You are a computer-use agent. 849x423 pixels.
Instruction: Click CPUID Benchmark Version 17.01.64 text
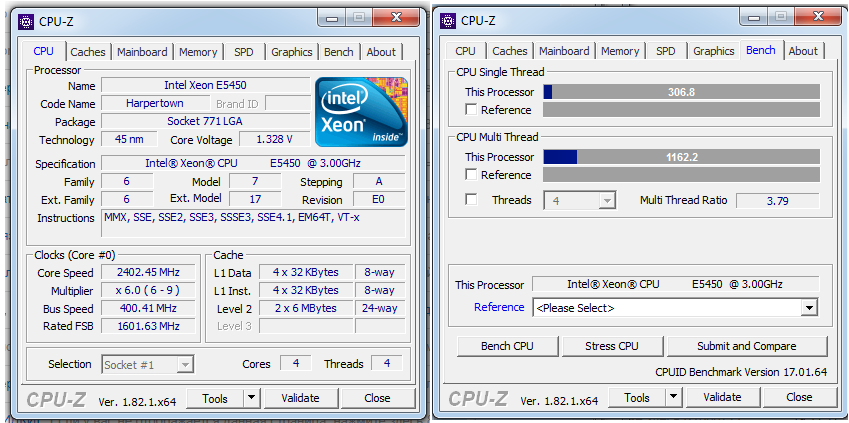[x=741, y=372]
